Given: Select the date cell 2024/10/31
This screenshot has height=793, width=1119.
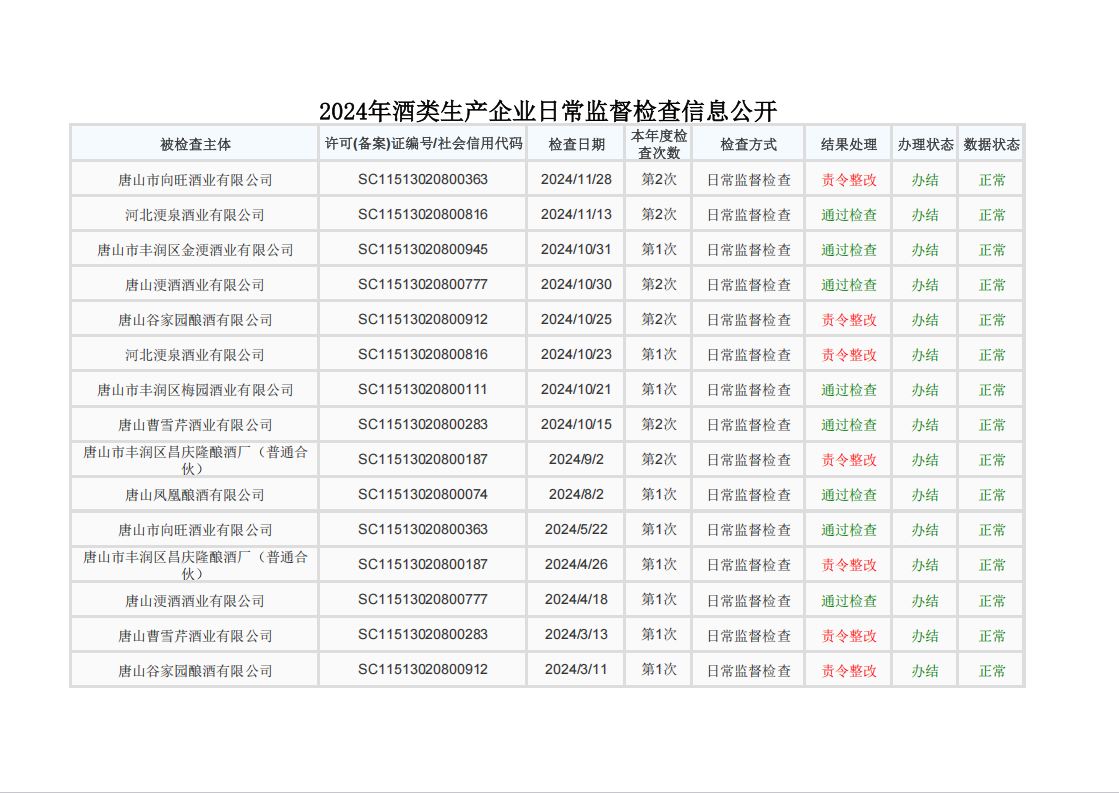Looking at the screenshot, I should [x=576, y=249].
